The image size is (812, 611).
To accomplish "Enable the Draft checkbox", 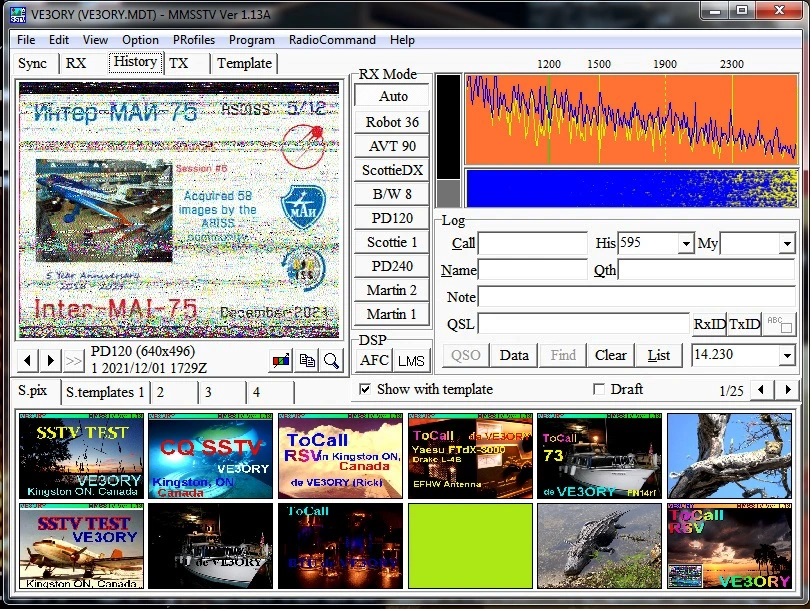I will pyautogui.click(x=600, y=389).
